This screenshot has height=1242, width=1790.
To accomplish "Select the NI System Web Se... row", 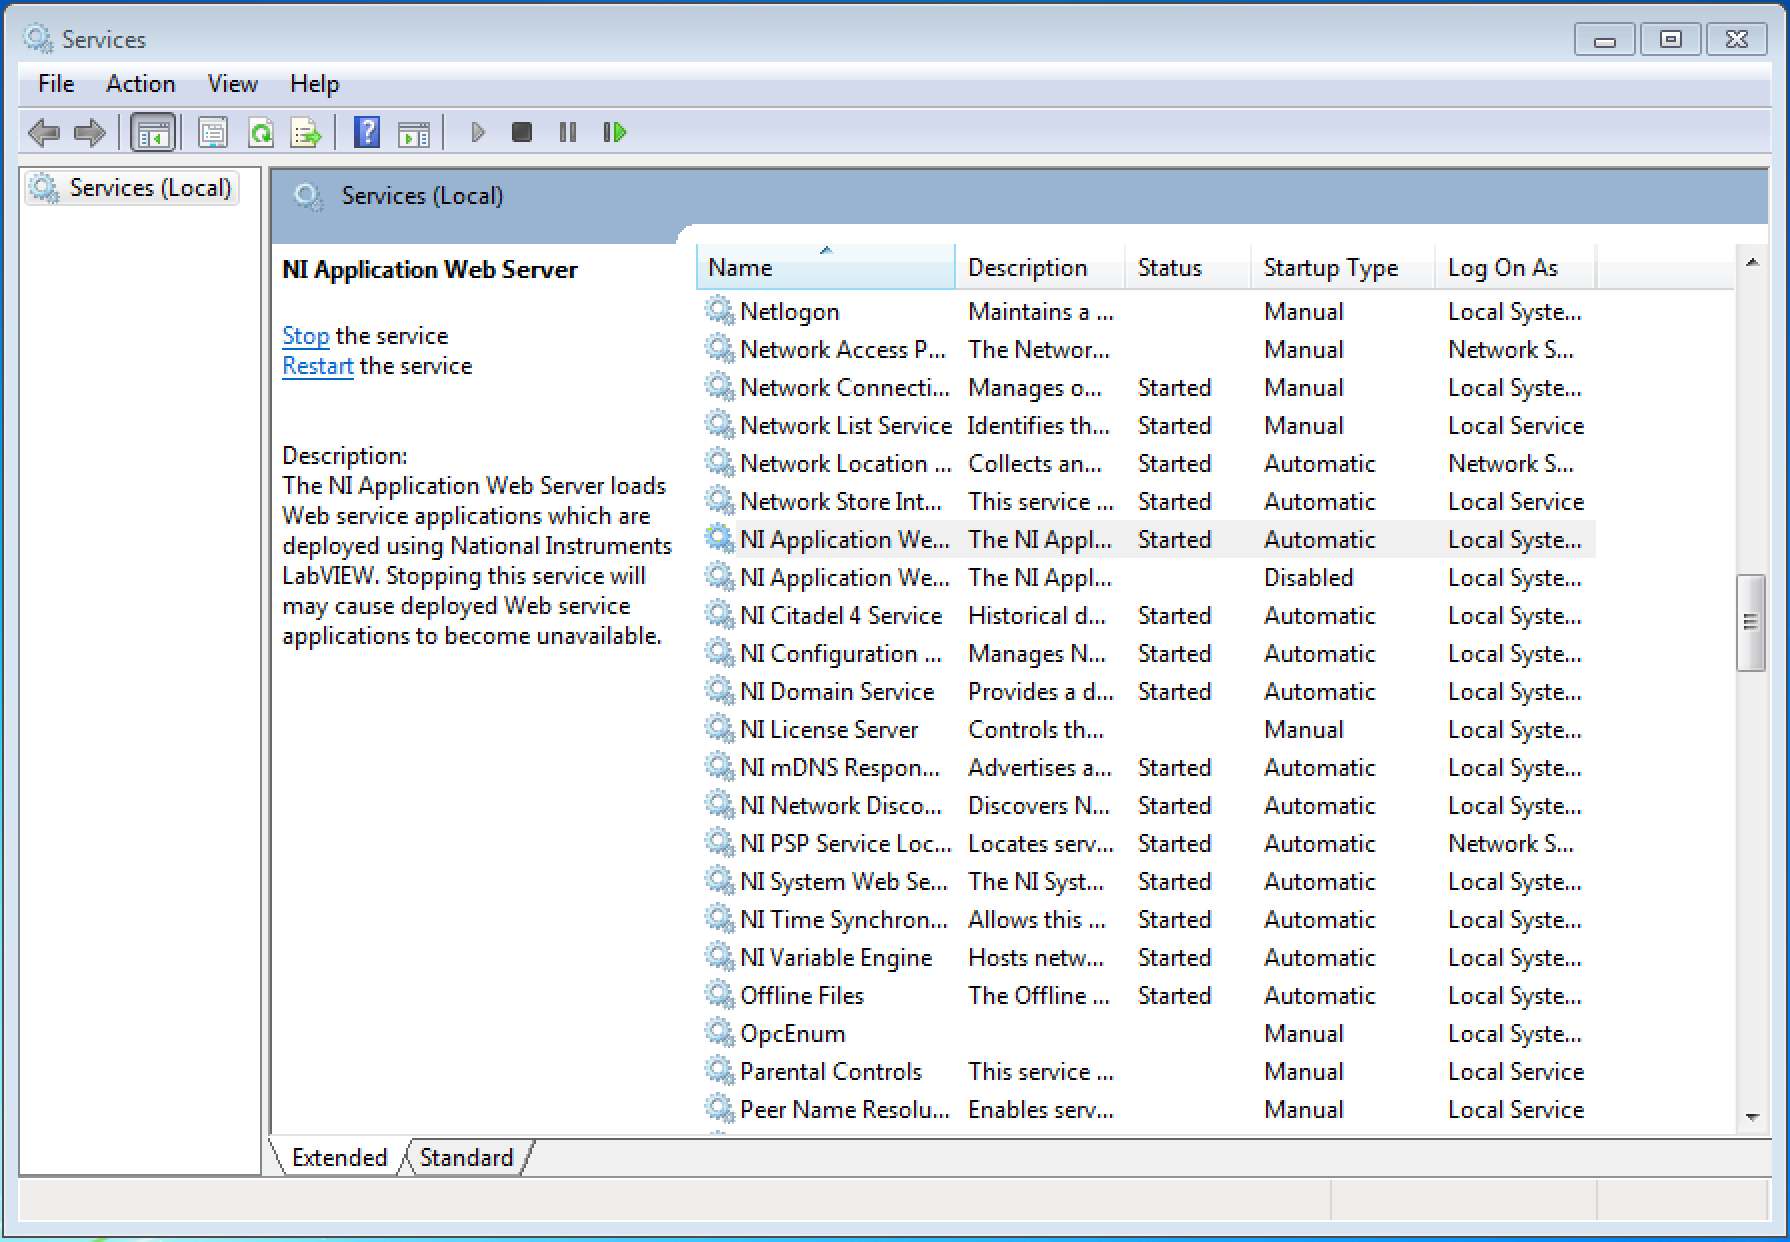I will tap(1148, 881).
